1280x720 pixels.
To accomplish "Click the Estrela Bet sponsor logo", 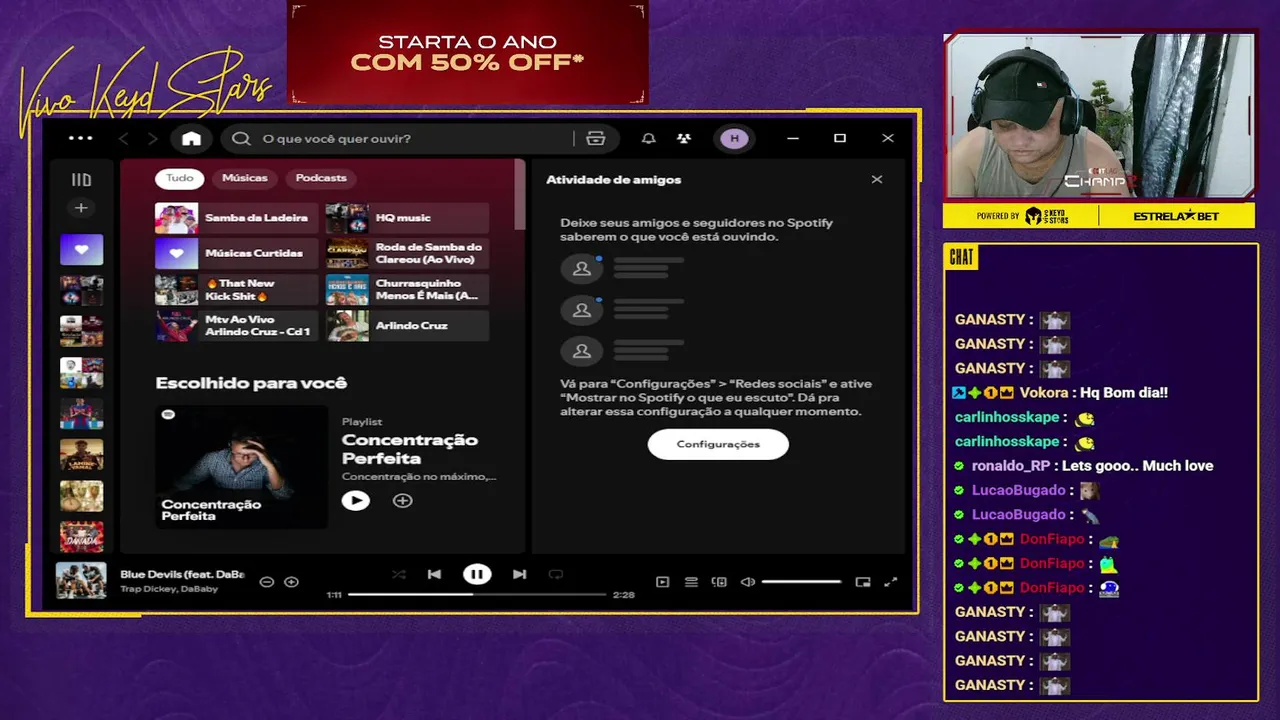I will 1176,216.
